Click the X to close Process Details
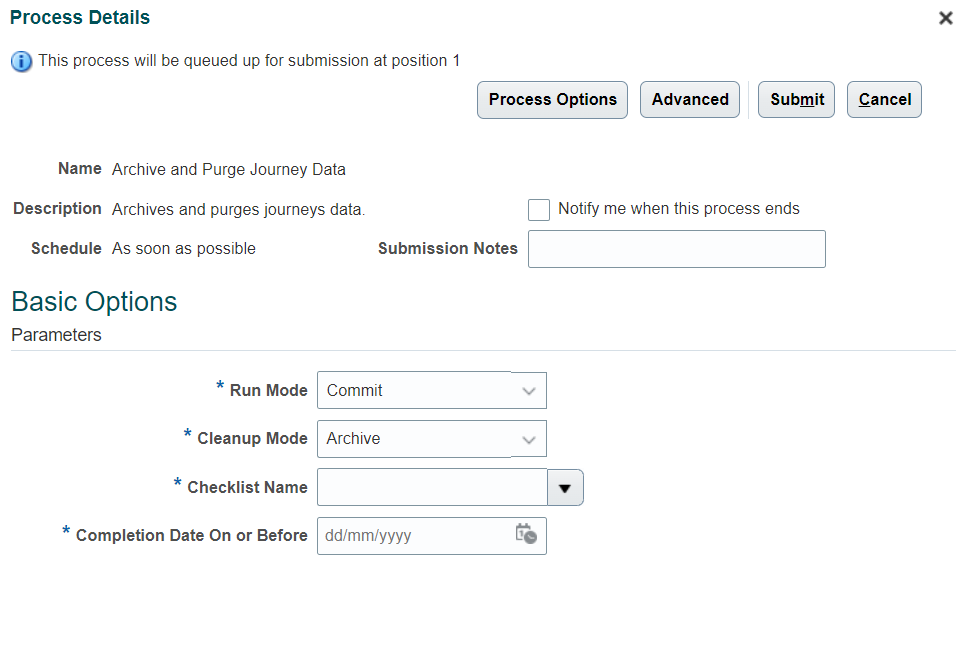 tap(945, 17)
